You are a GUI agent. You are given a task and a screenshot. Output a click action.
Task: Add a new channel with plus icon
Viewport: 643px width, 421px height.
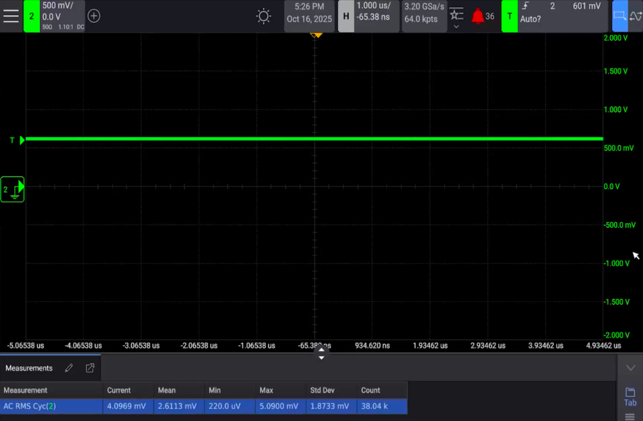click(x=94, y=16)
